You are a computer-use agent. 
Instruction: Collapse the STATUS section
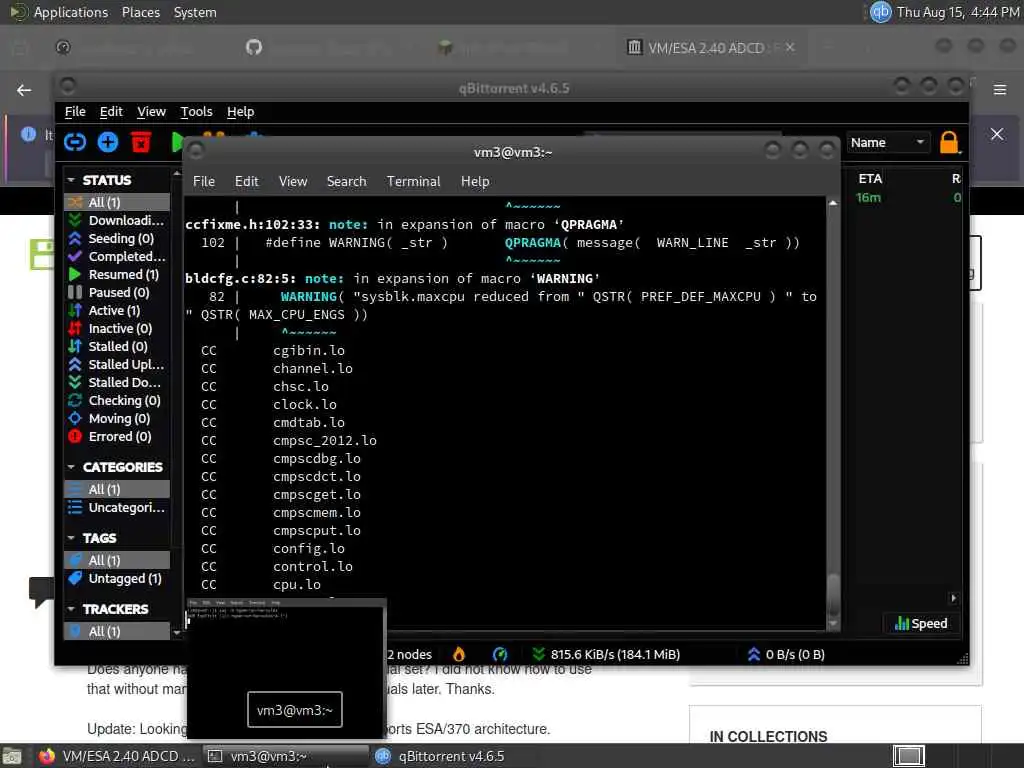click(71, 180)
